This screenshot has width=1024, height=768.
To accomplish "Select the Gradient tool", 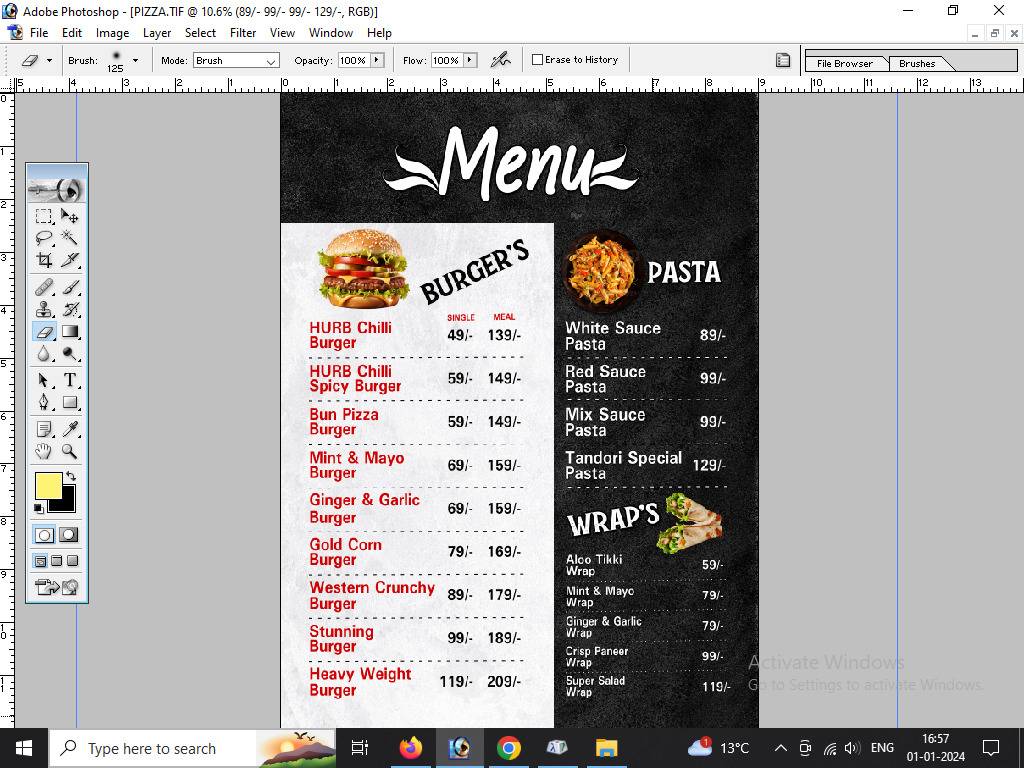I will click(69, 331).
